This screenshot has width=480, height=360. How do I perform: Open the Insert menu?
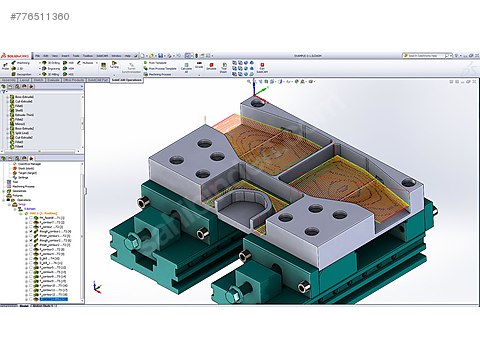[x=65, y=56]
